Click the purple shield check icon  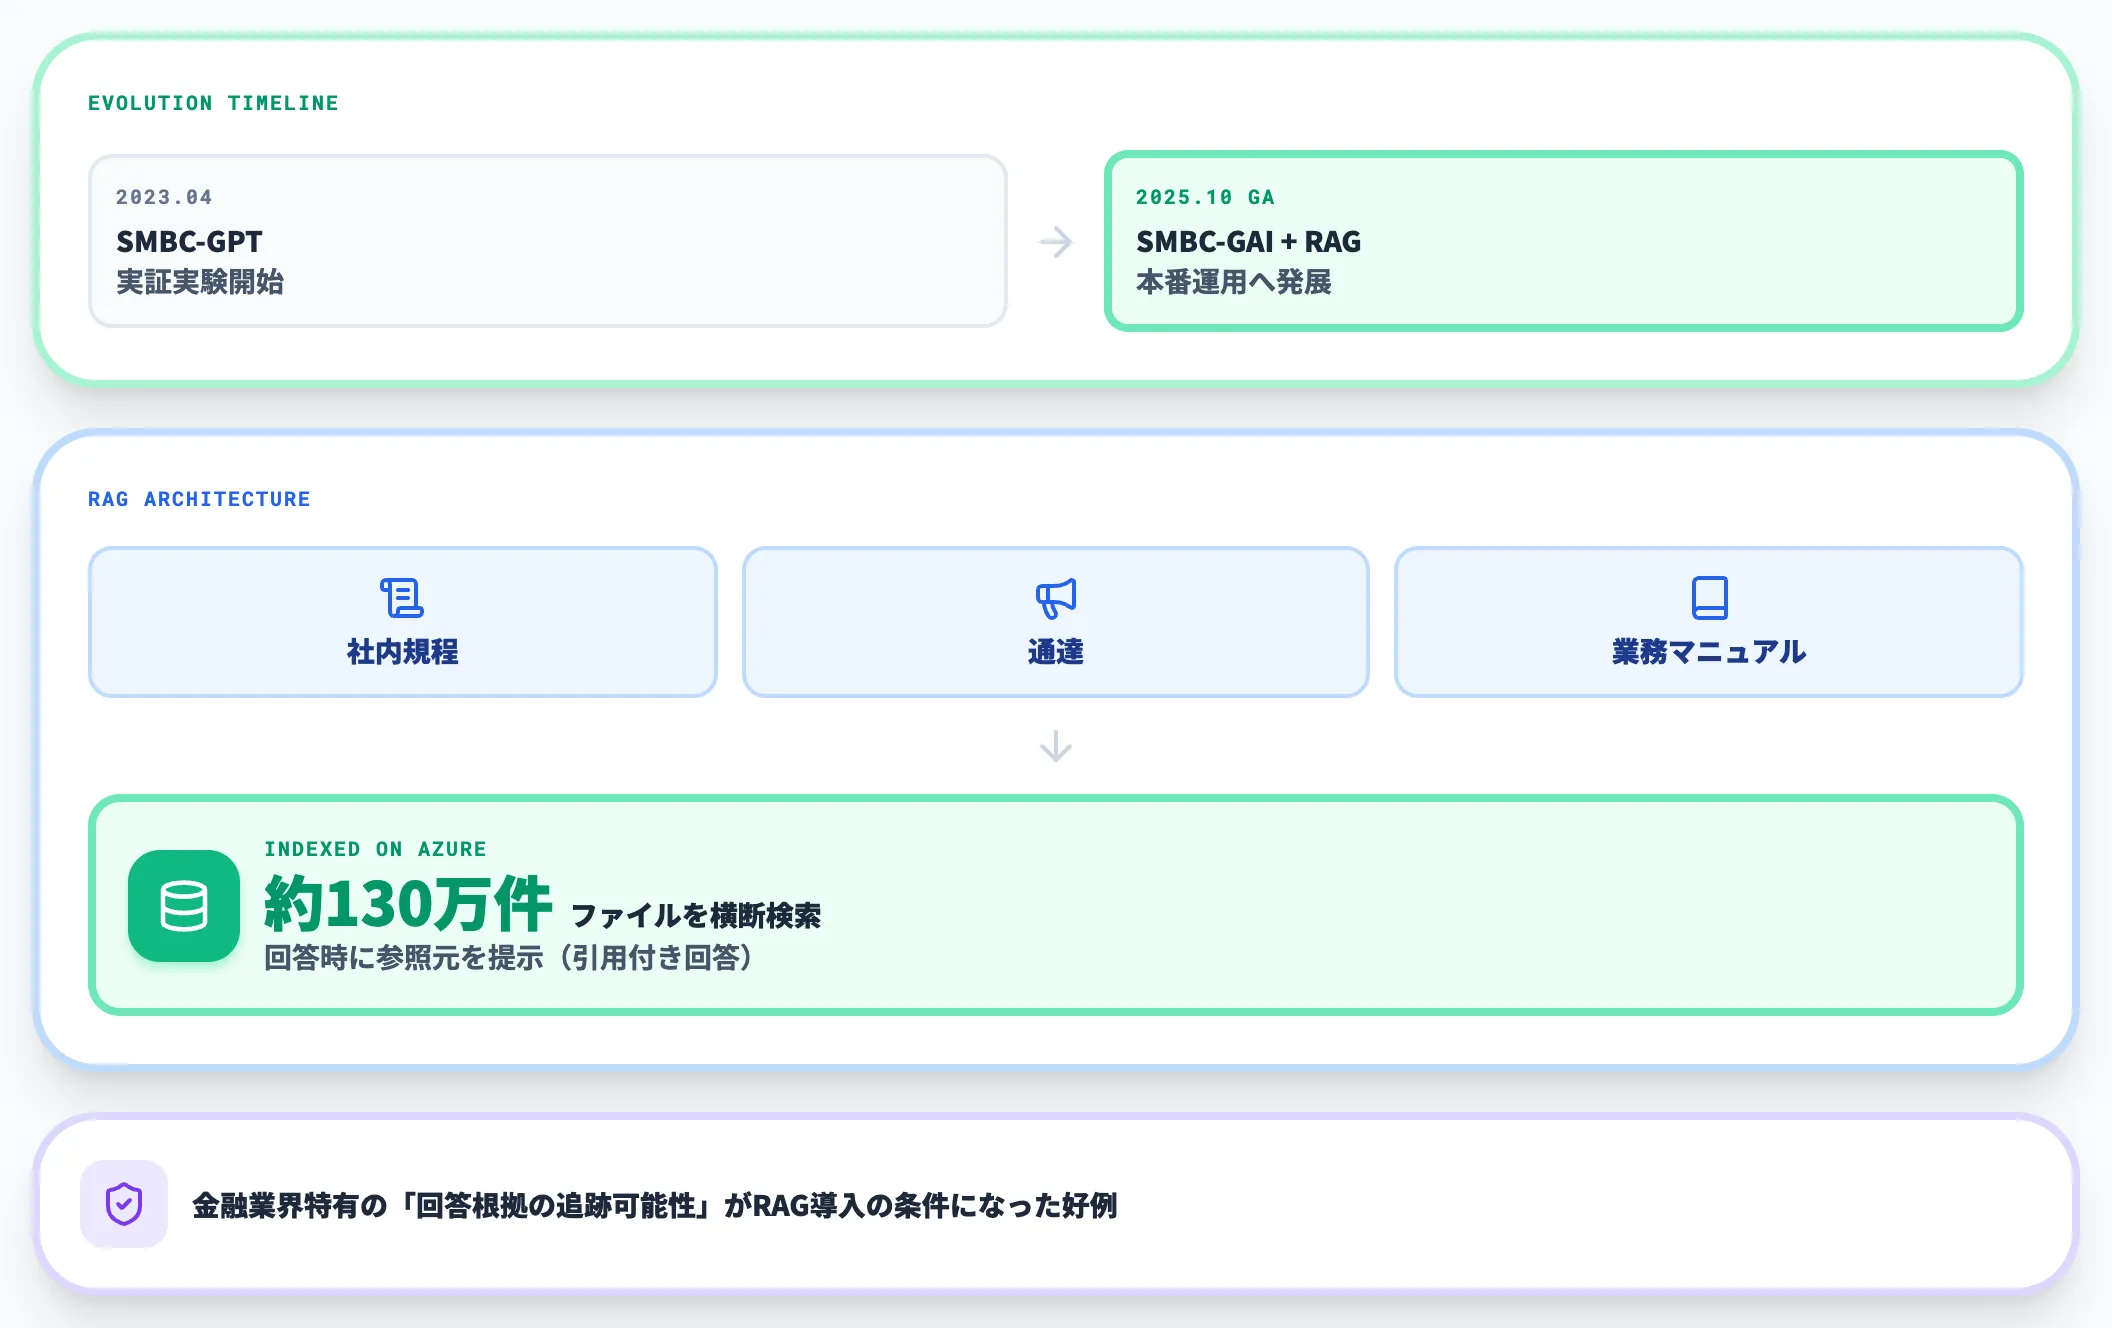pos(124,1204)
